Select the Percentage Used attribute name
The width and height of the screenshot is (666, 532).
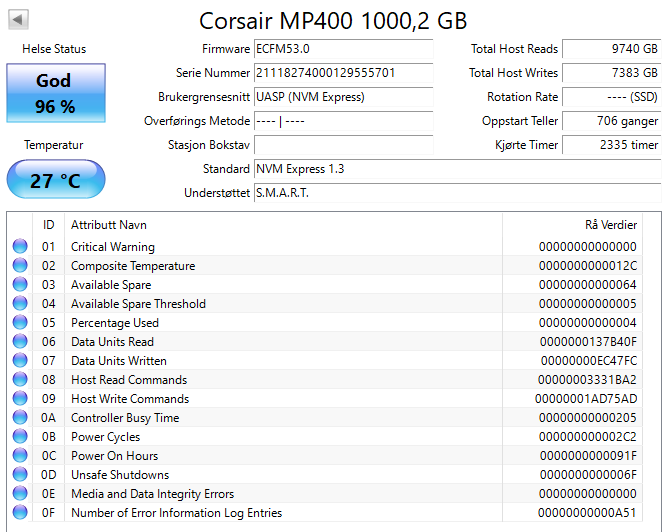pyautogui.click(x=115, y=323)
